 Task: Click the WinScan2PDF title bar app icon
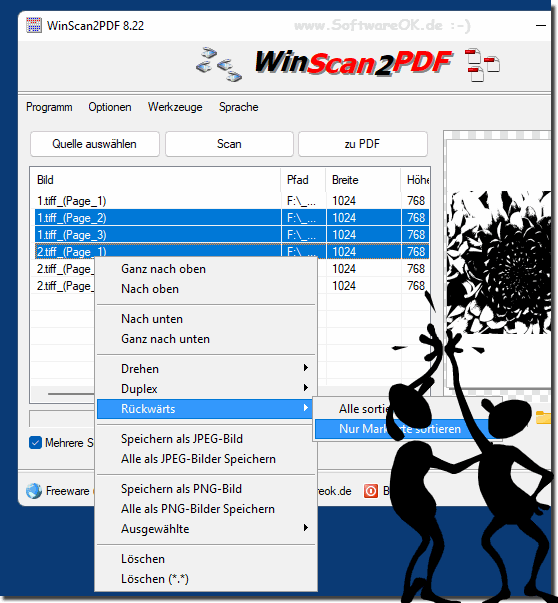pyautogui.click(x=33, y=26)
